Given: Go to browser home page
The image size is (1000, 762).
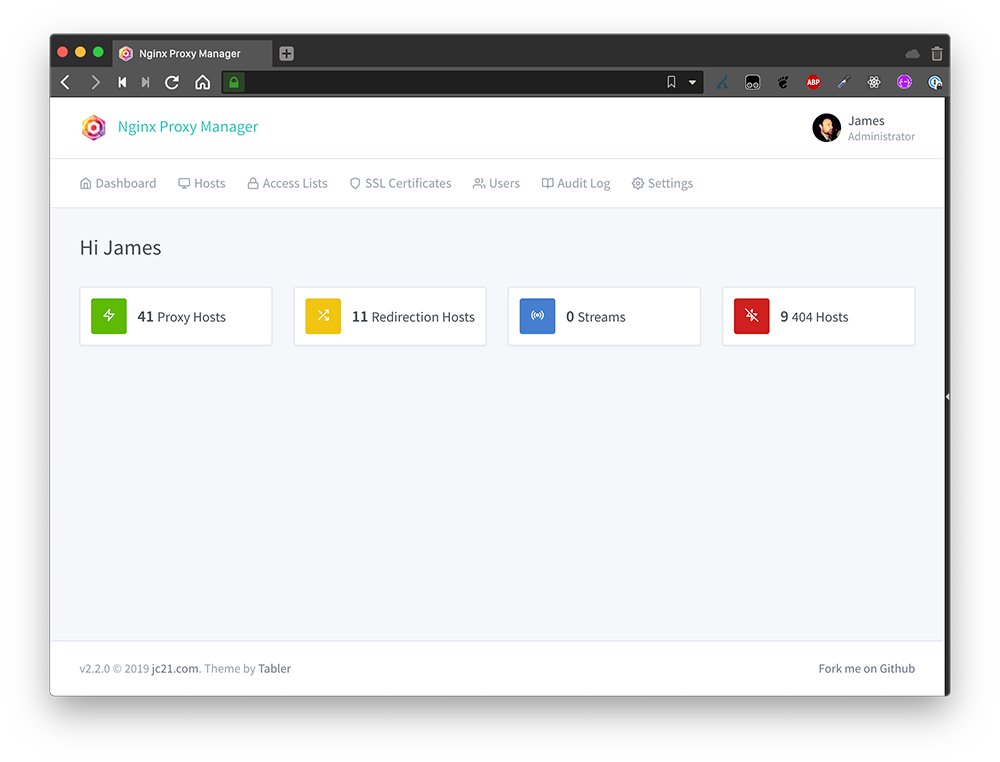Looking at the screenshot, I should (x=202, y=82).
